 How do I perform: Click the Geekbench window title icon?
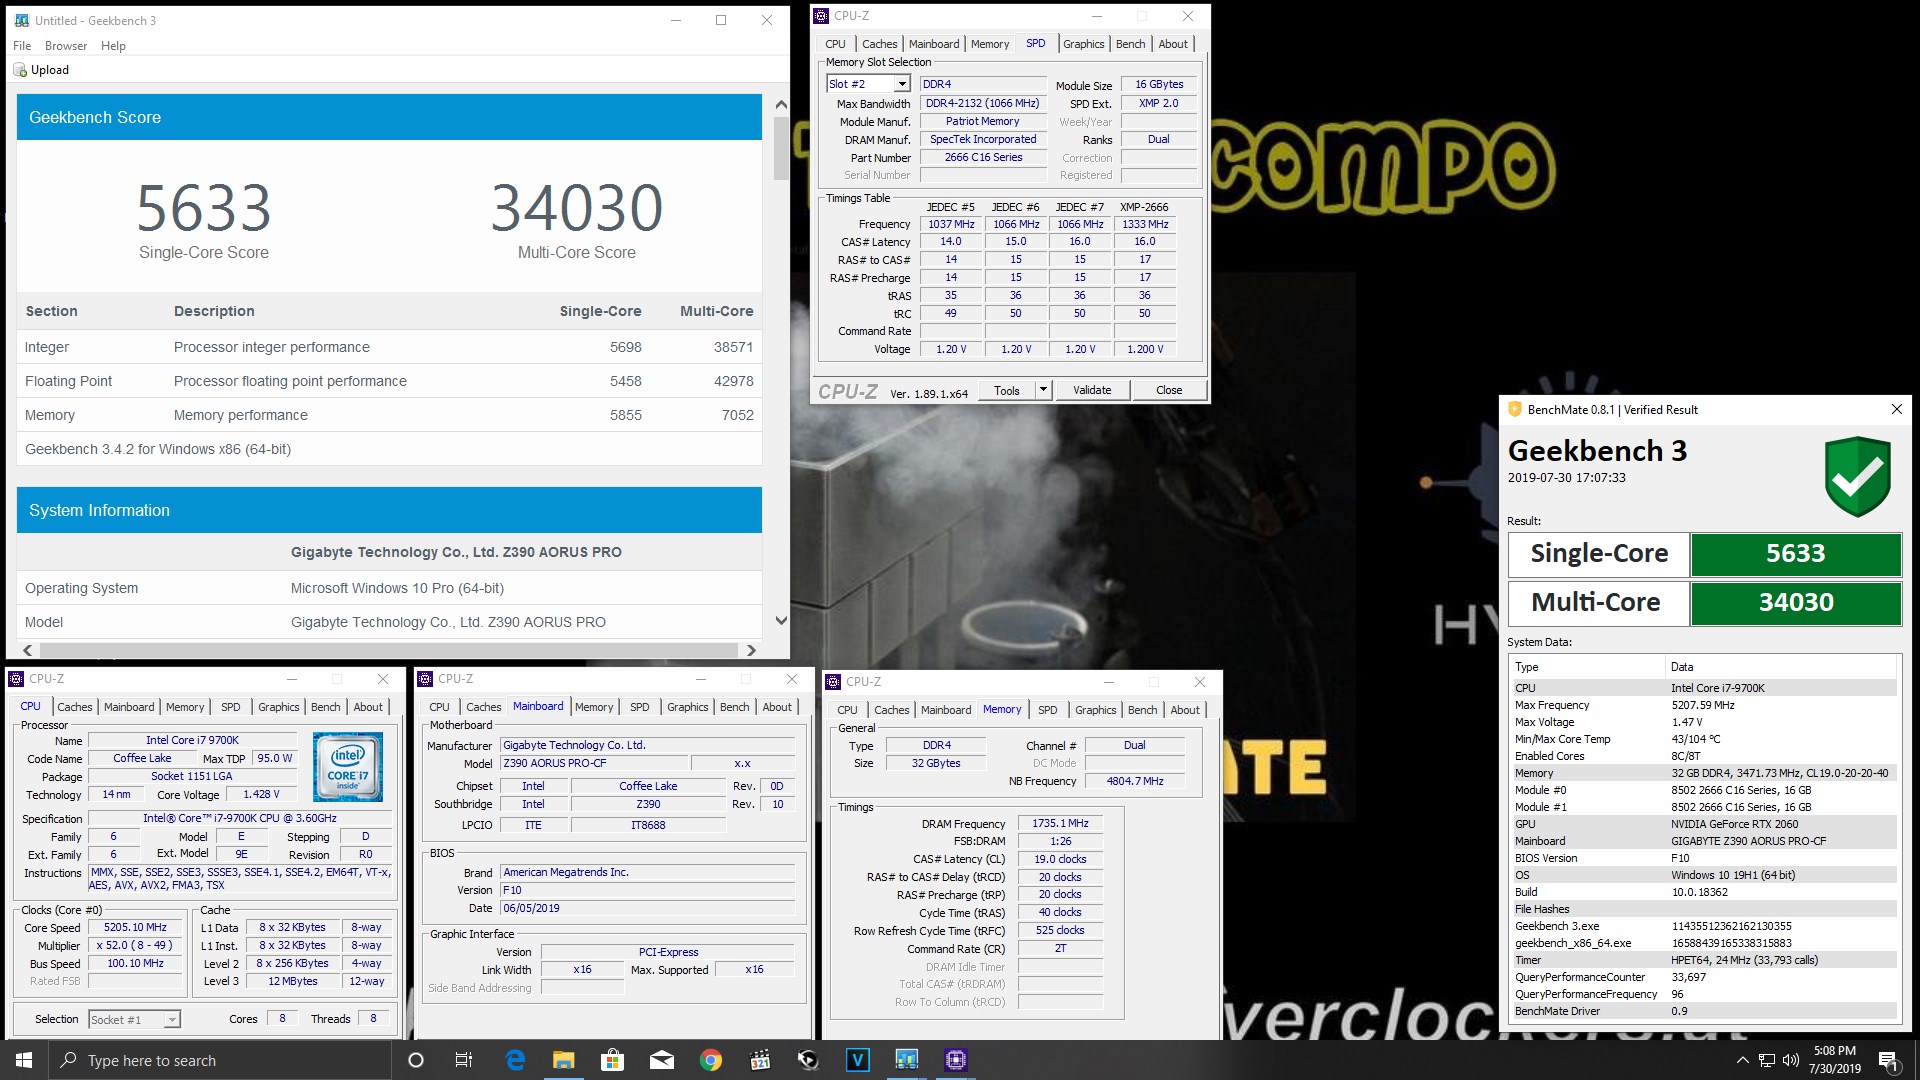pyautogui.click(x=22, y=20)
